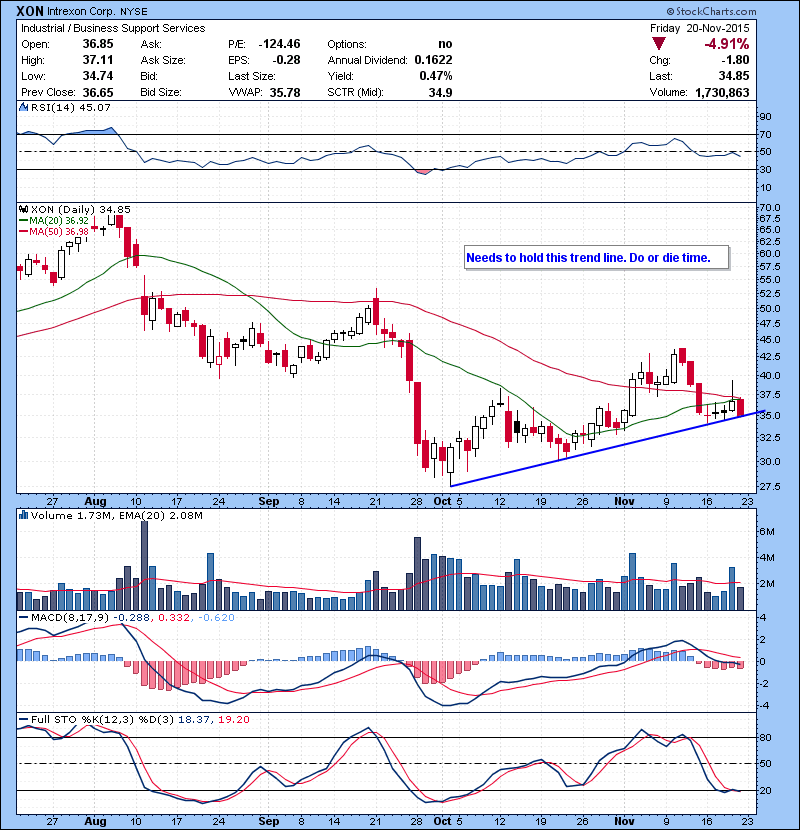This screenshot has height=830, width=800.
Task: Click the percent change -4.91%
Action: pos(726,44)
